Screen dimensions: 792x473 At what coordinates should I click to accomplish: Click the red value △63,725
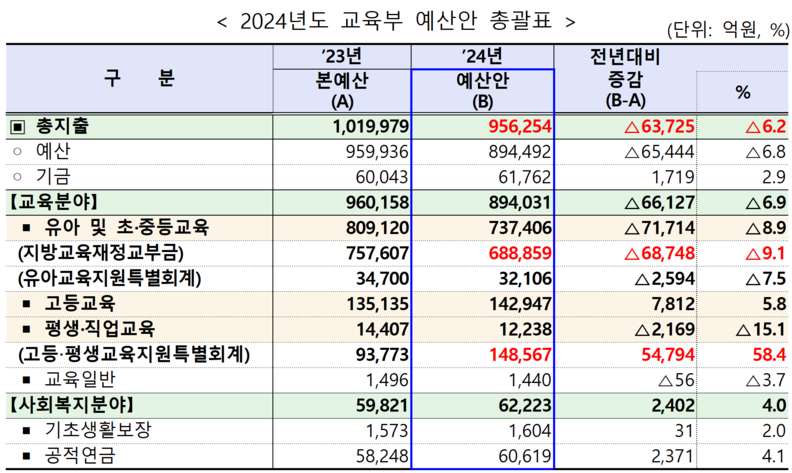pos(659,126)
